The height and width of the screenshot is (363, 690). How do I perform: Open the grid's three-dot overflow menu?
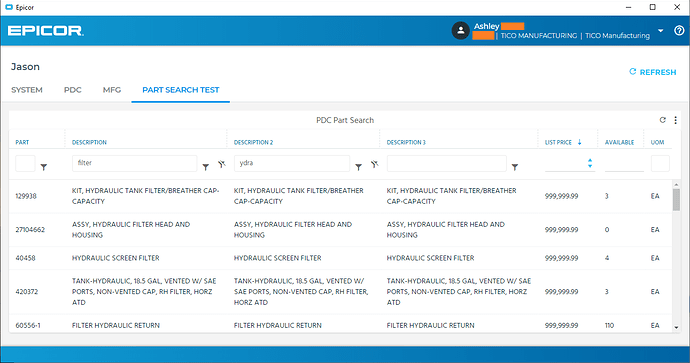(675, 120)
